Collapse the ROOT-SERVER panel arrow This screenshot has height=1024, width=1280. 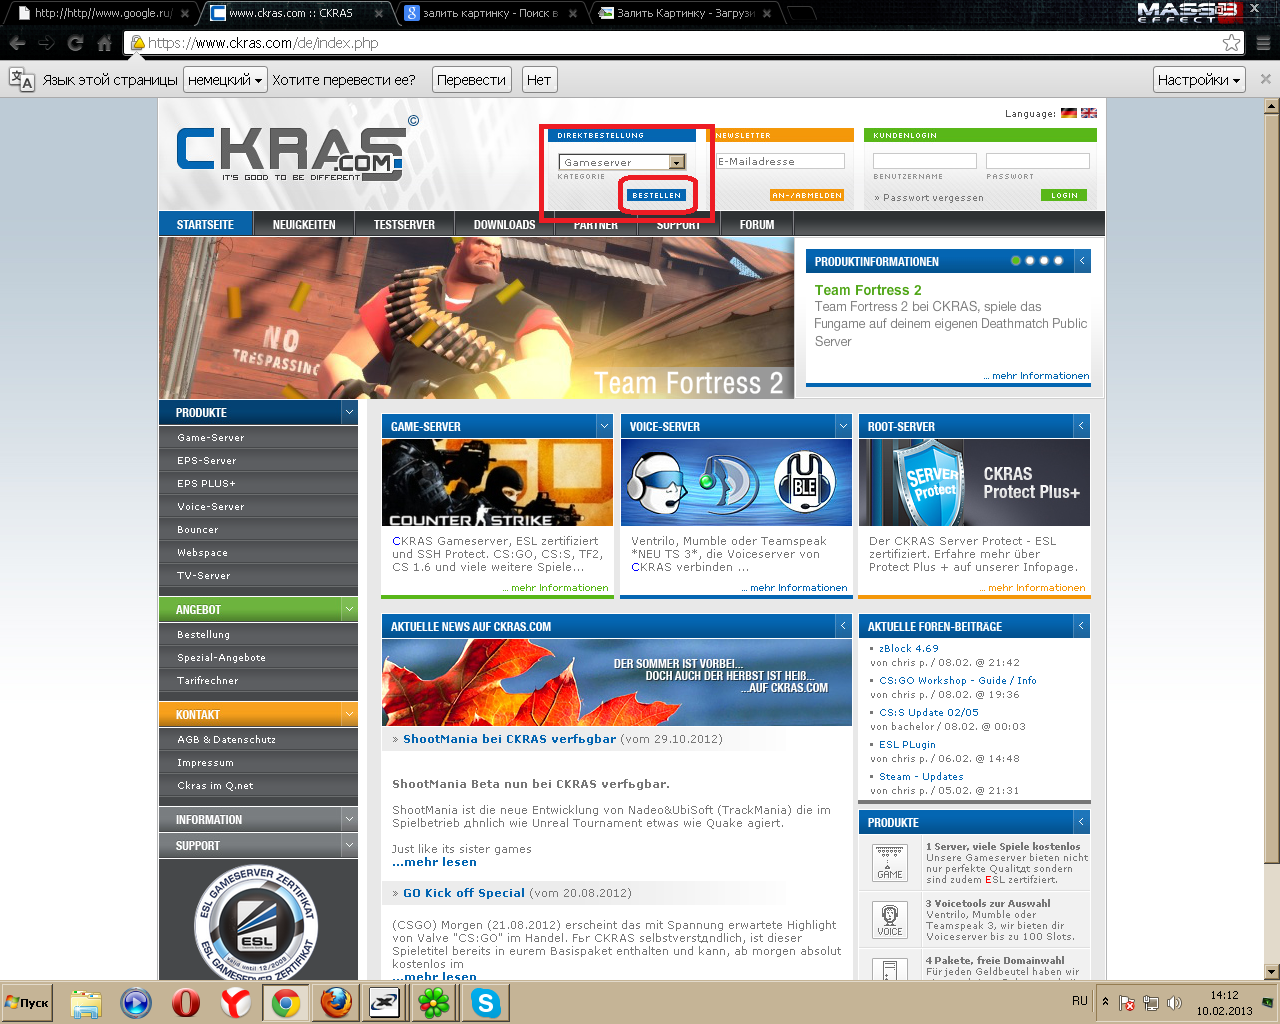point(1081,426)
